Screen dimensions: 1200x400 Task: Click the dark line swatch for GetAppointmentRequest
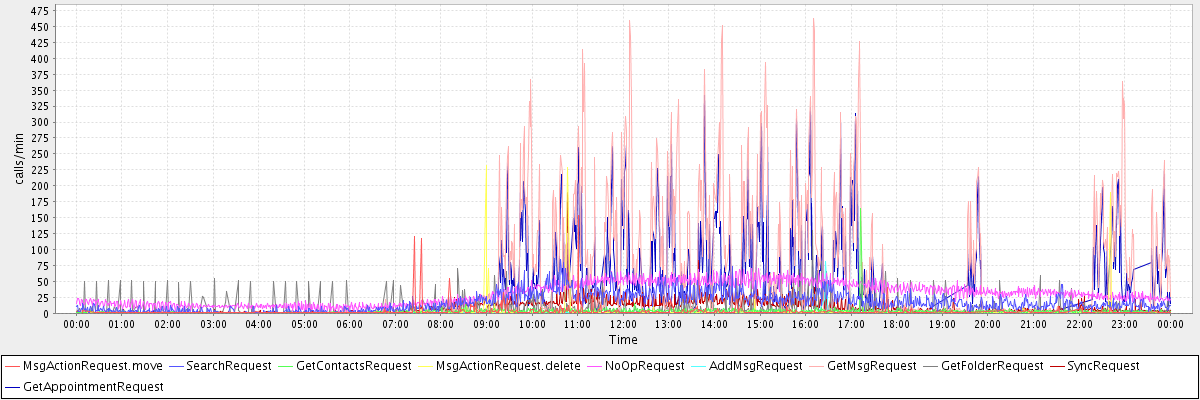click(13, 385)
